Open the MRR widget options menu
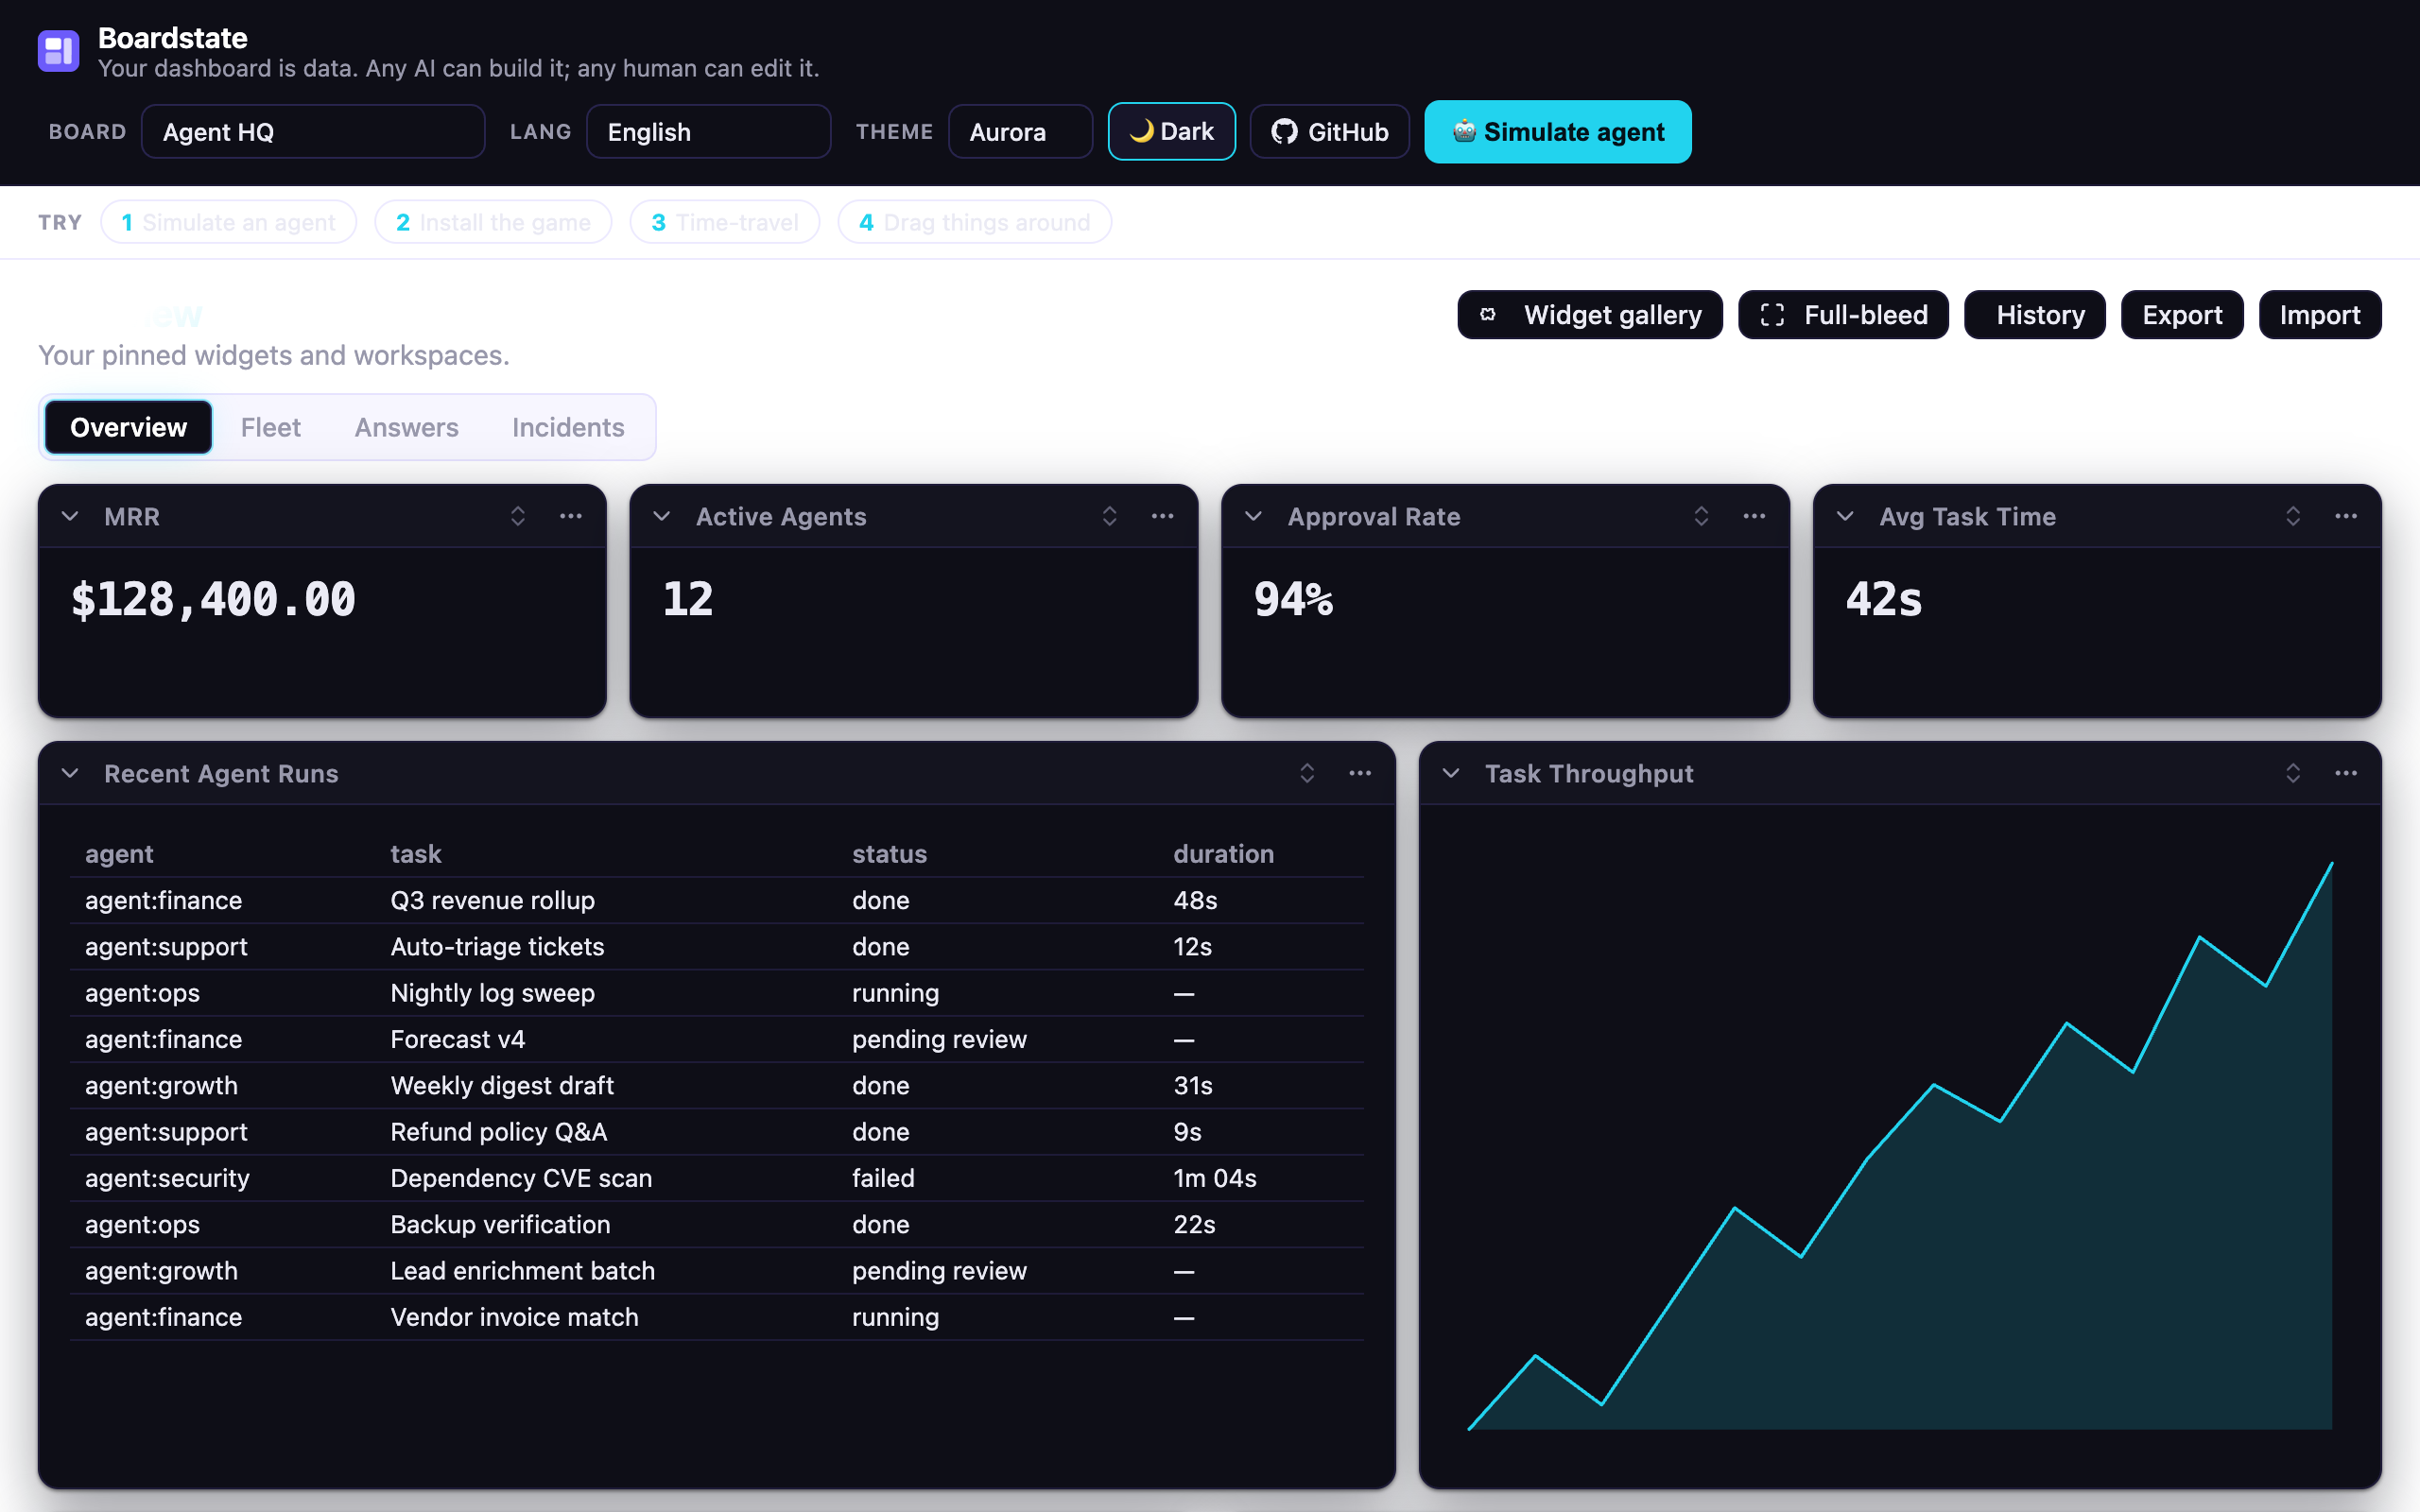 click(571, 516)
